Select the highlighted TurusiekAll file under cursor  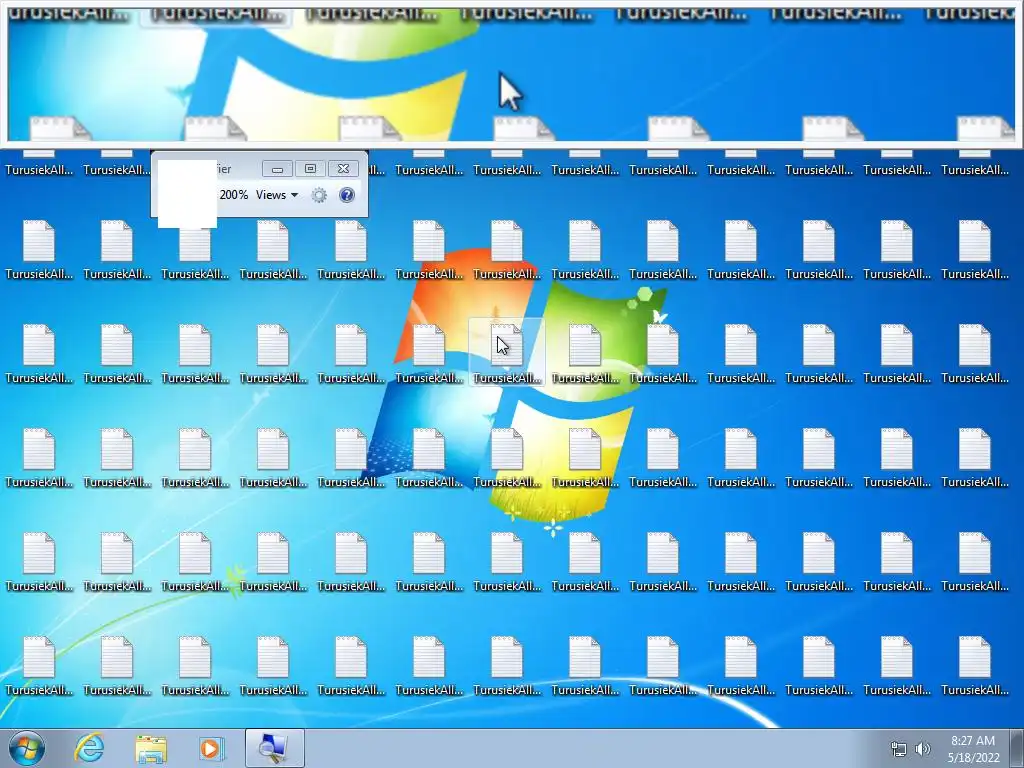(x=507, y=353)
